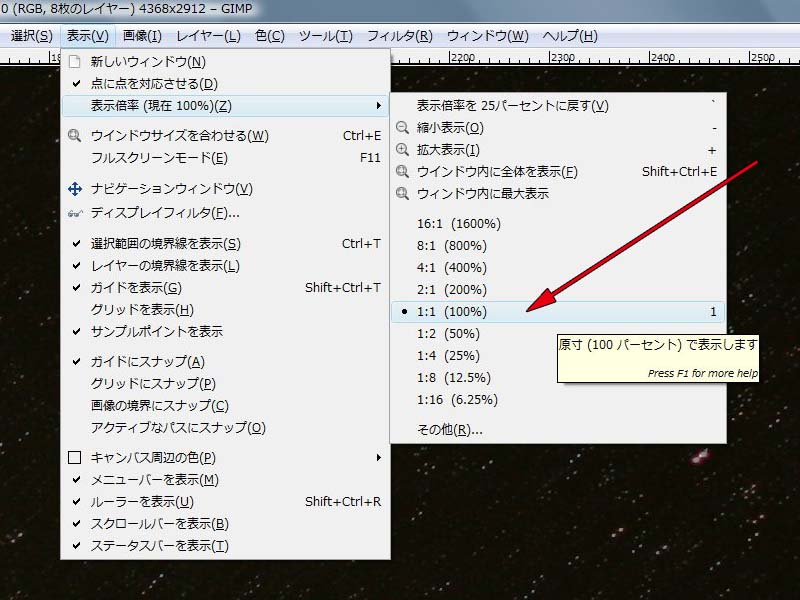Toggle 選択範囲の境界線を表示(S)
Image resolution: width=800 pixels, height=600 pixels.
[x=226, y=244]
